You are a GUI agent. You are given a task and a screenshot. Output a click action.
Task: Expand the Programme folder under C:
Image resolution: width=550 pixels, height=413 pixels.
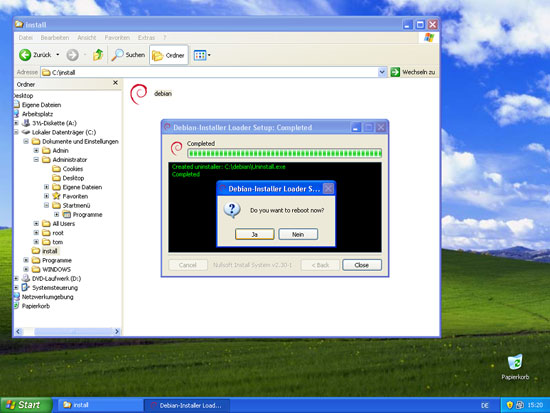[26, 260]
